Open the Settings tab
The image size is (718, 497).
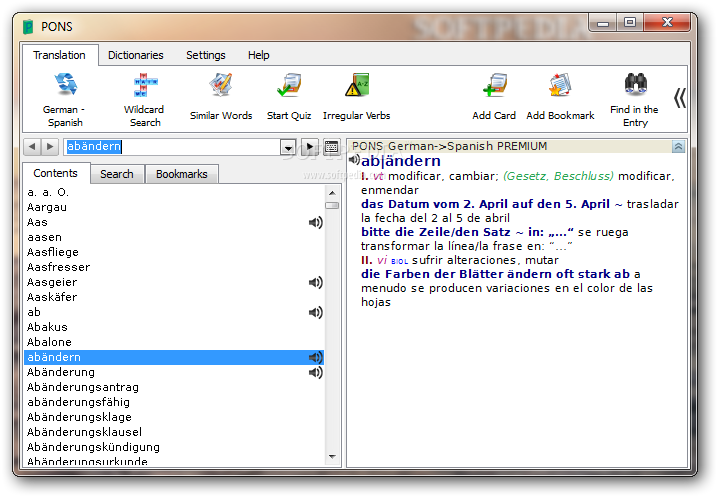pyautogui.click(x=206, y=55)
